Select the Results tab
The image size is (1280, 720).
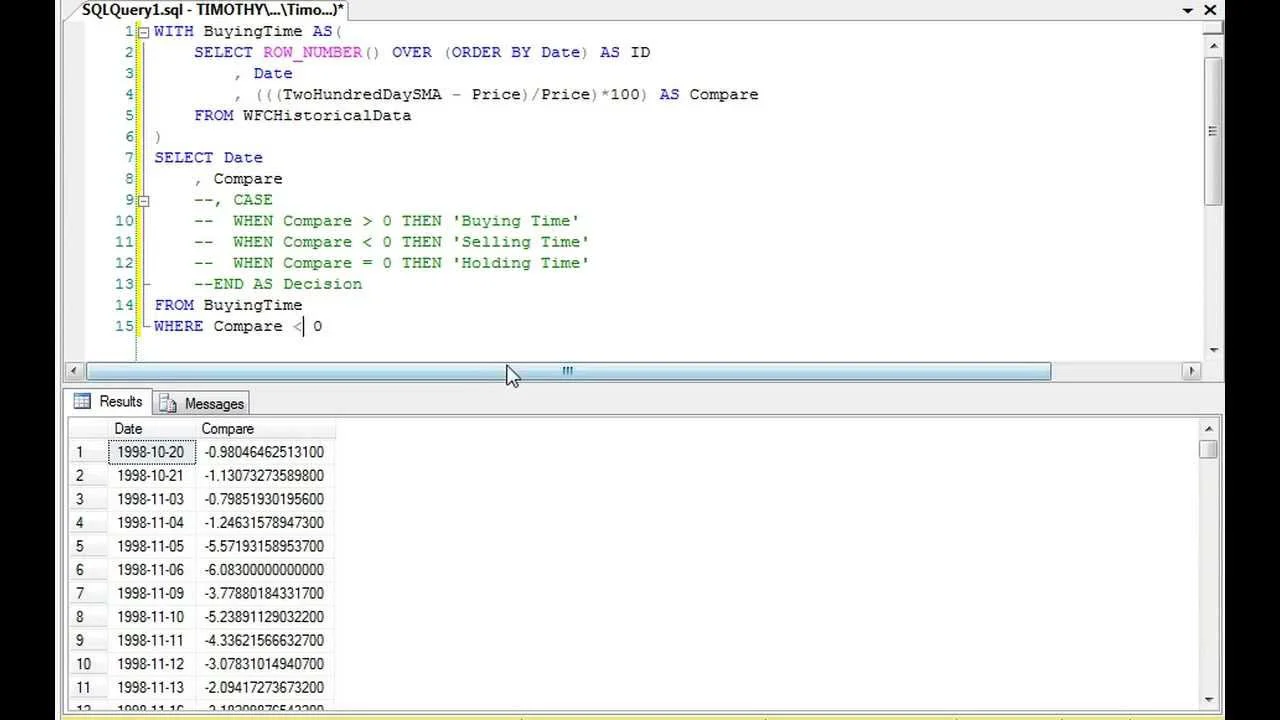pos(109,402)
